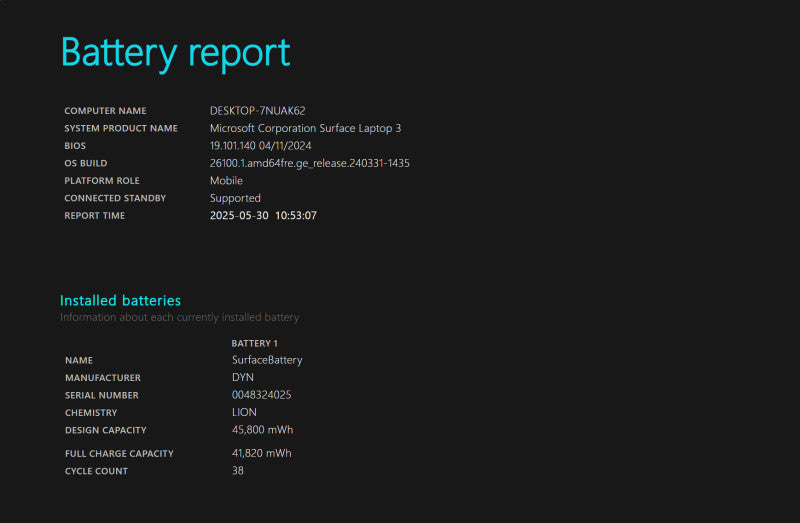800x523 pixels.
Task: Select Microsoft Corporation Surface Laptop 3 value
Action: coord(305,128)
